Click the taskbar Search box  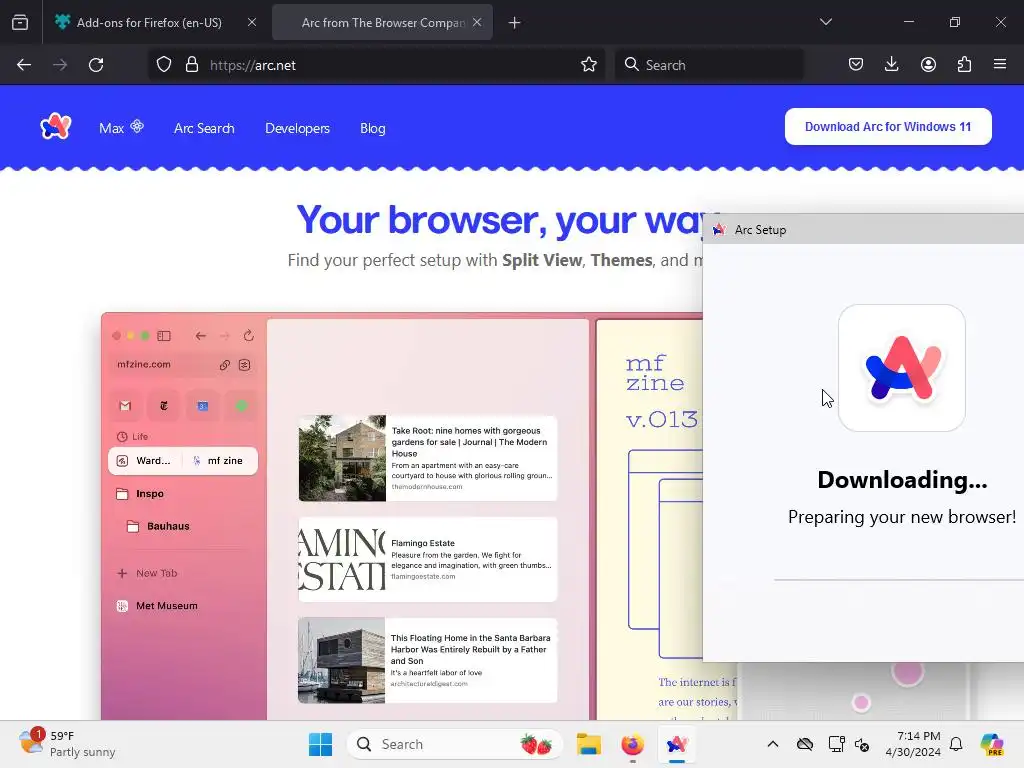455,744
